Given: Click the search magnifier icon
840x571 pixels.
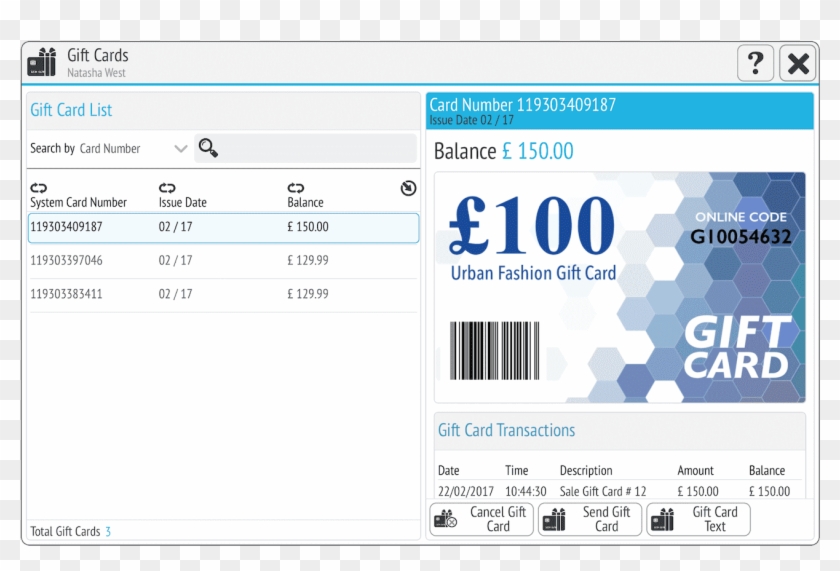Looking at the screenshot, I should pyautogui.click(x=208, y=148).
